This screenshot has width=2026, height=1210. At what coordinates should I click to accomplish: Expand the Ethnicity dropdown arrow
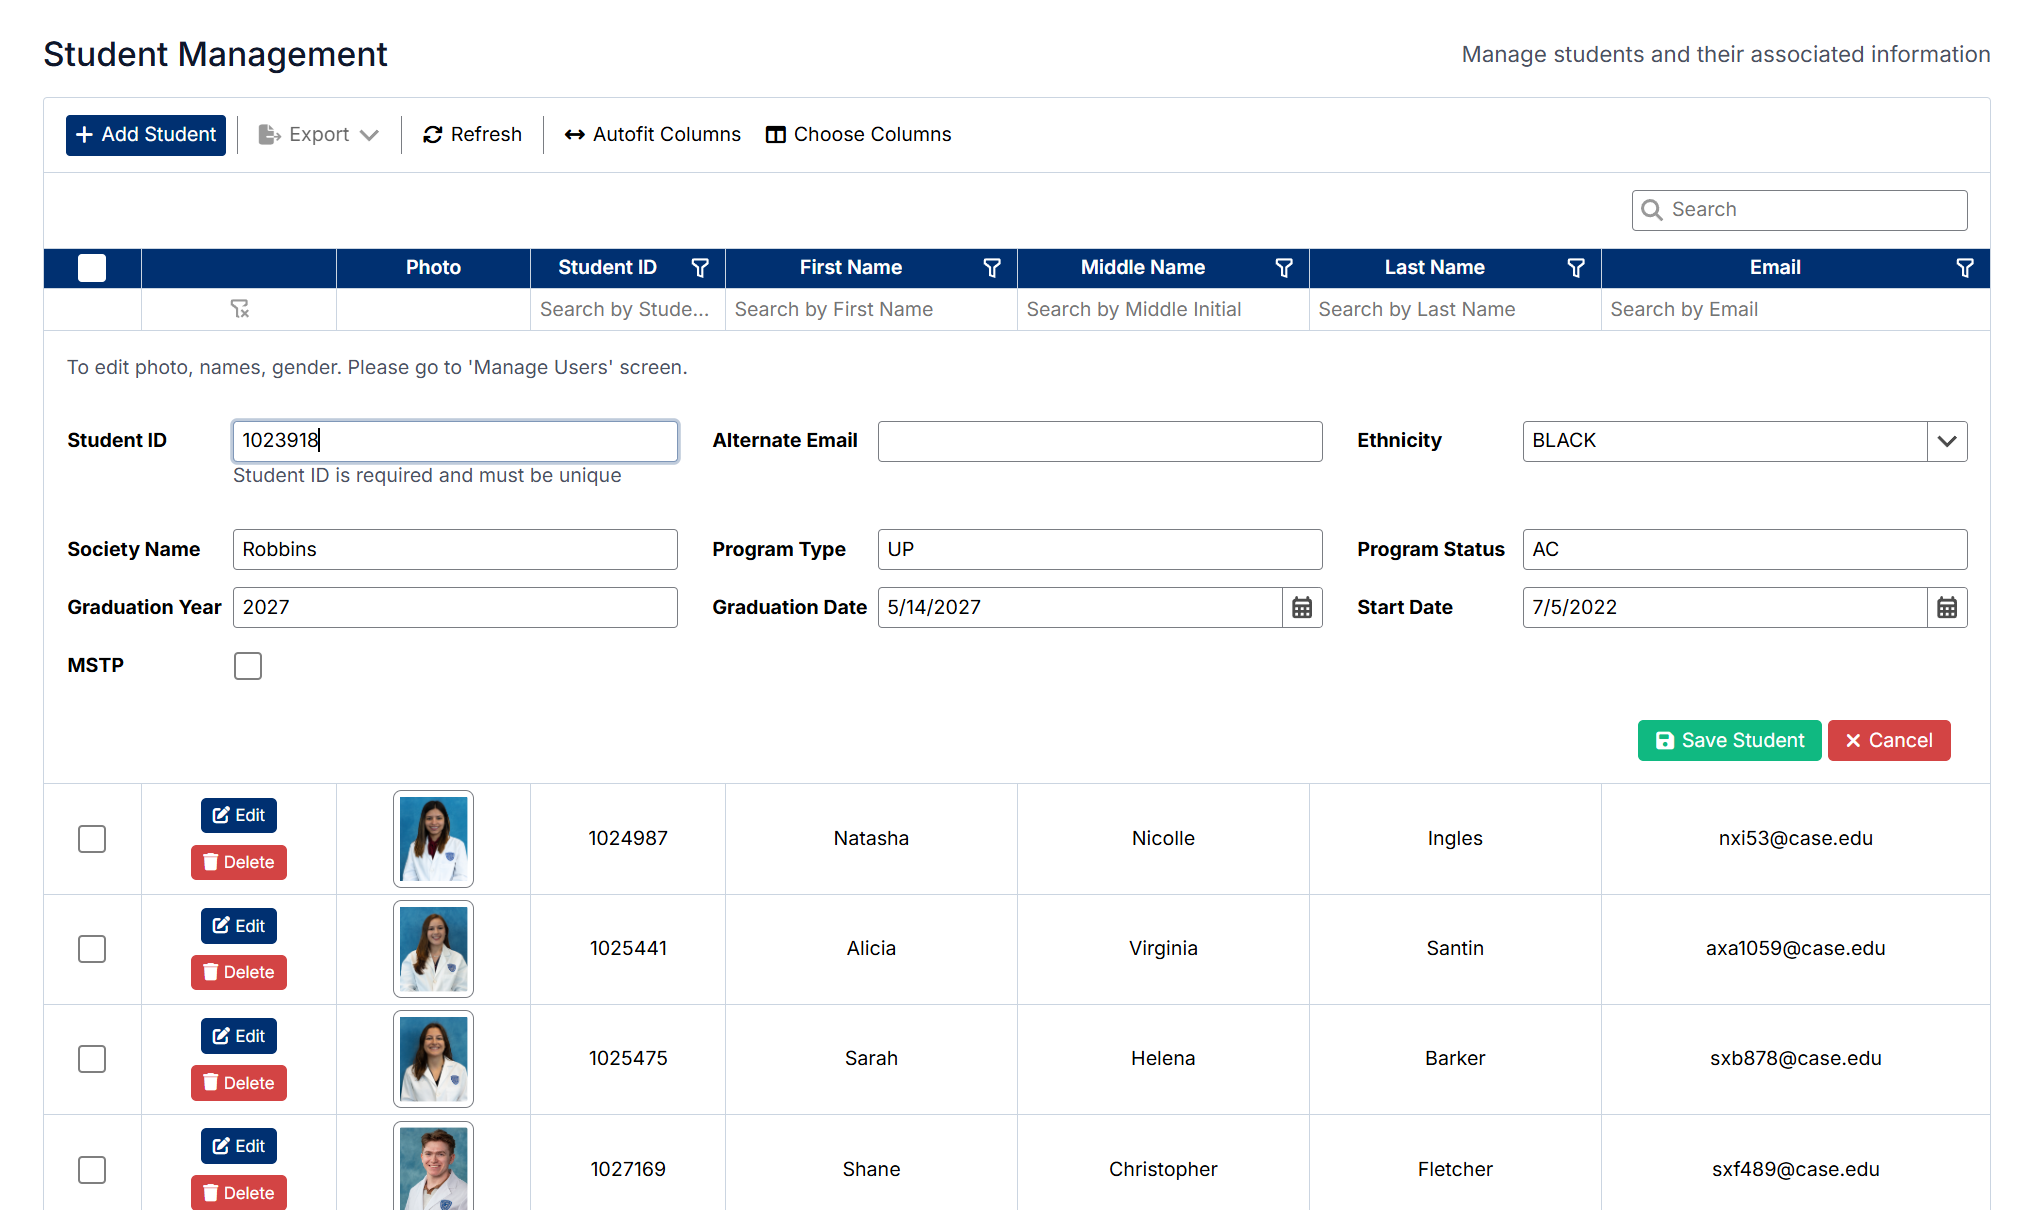pos(1946,441)
